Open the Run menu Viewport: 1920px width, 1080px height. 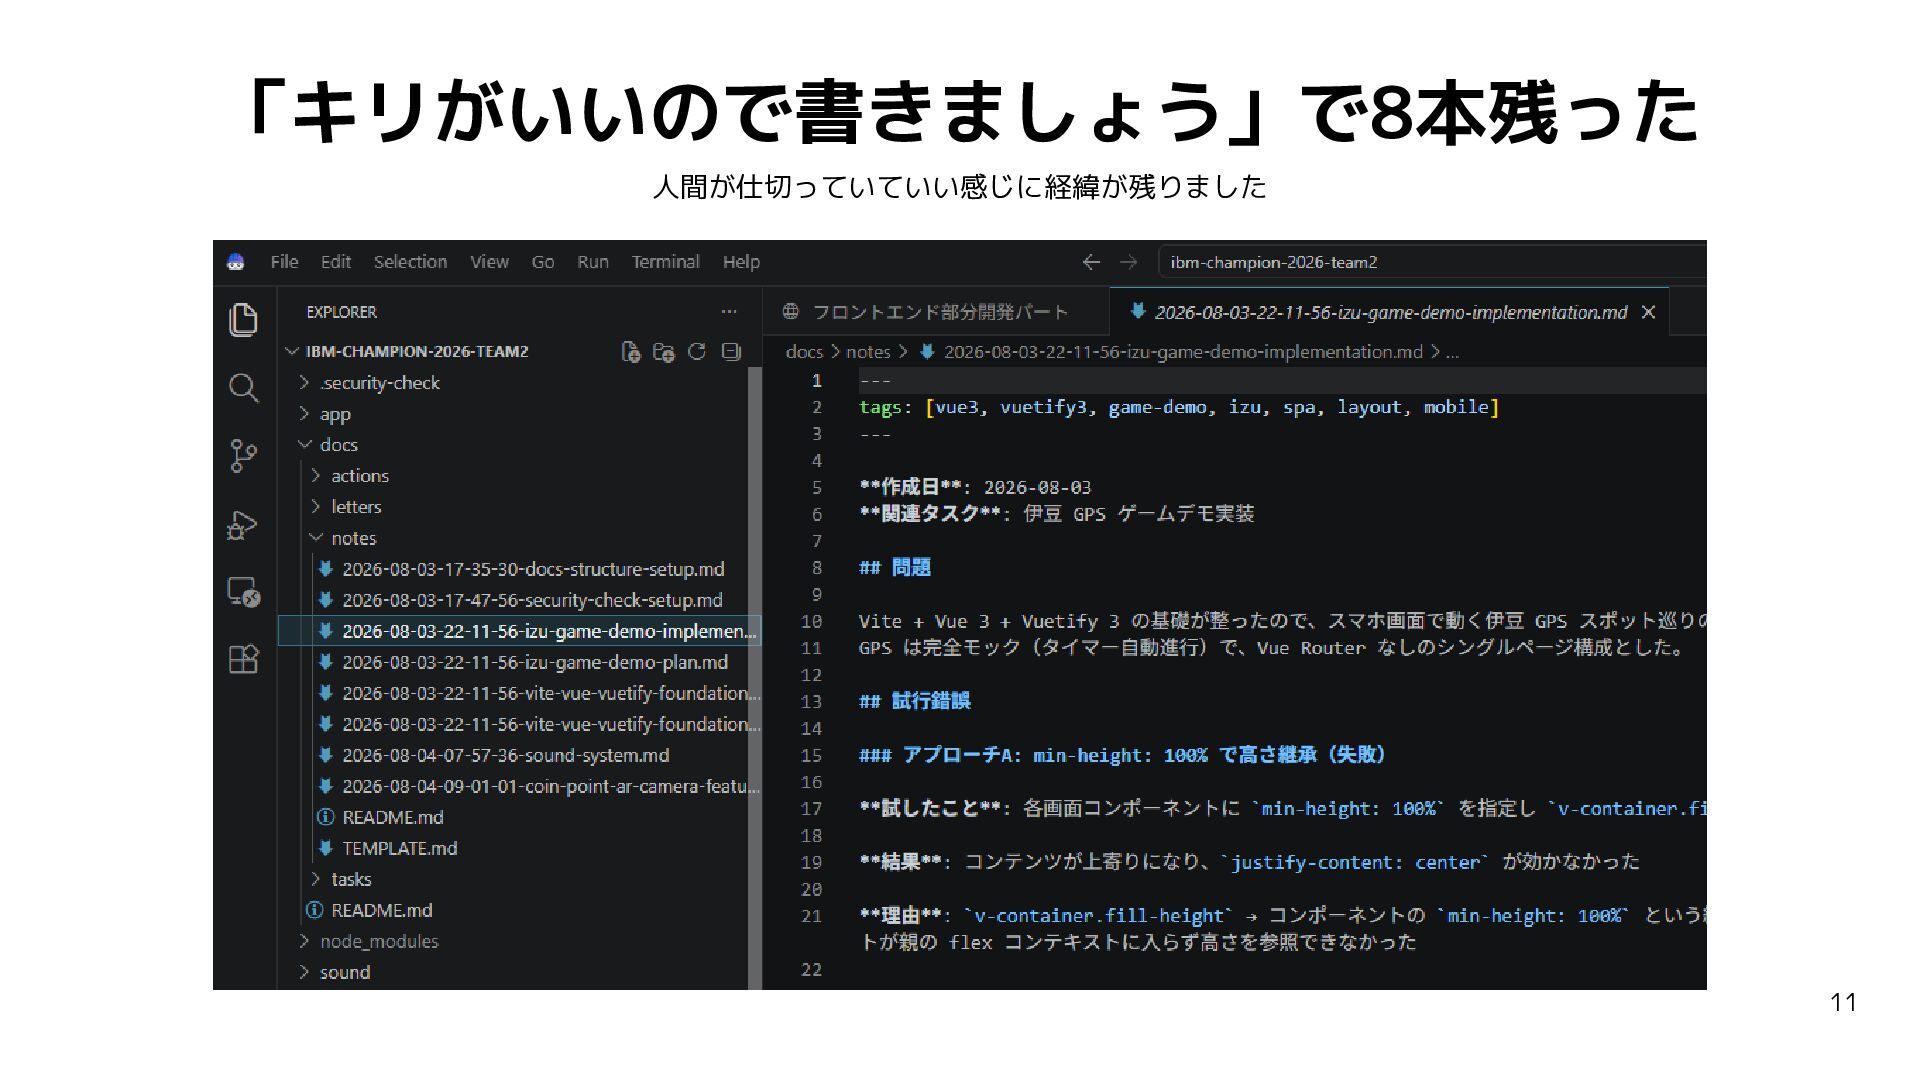tap(593, 262)
